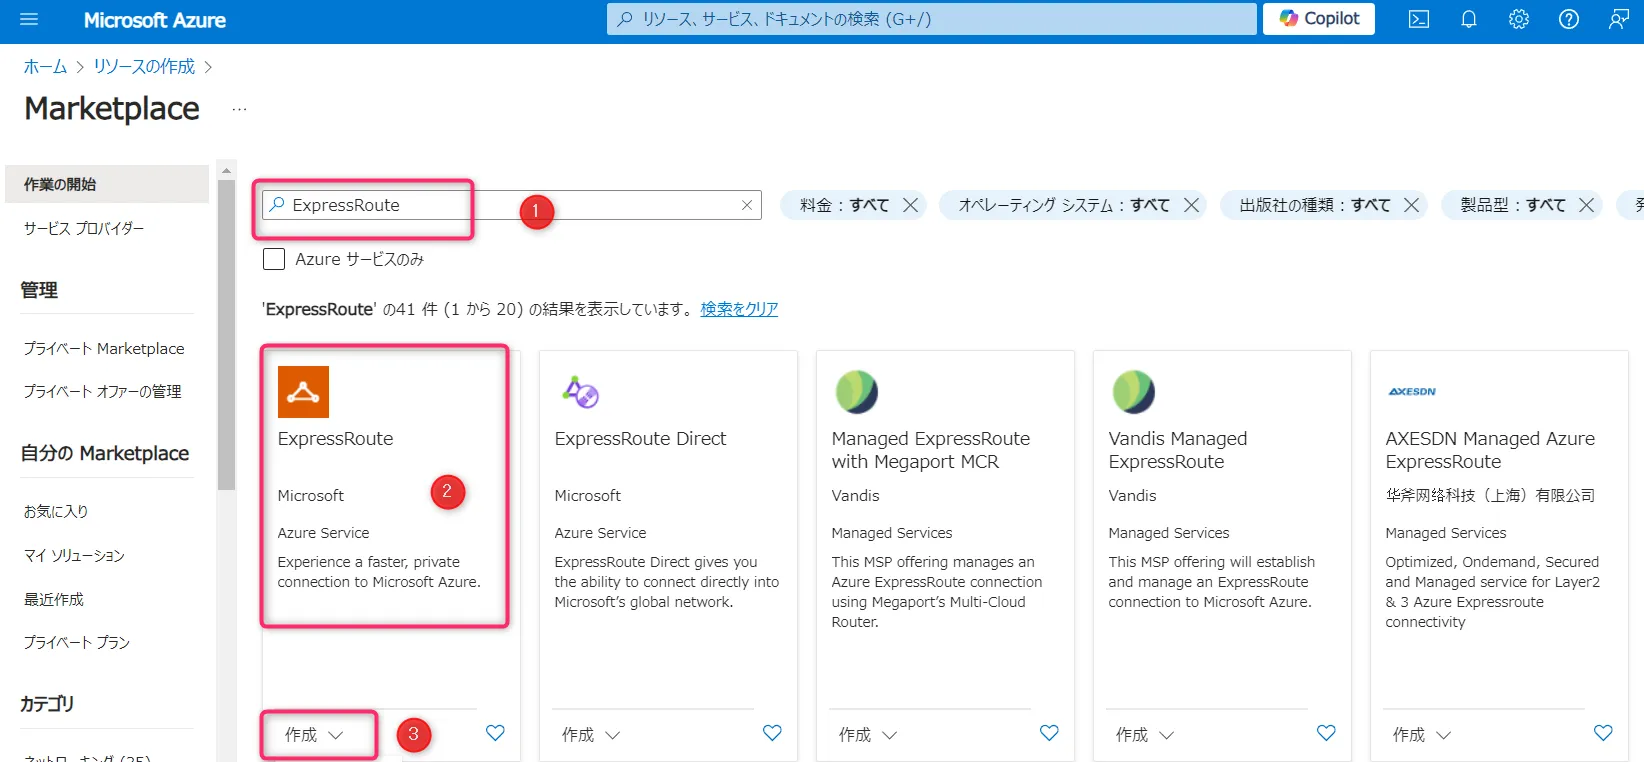The image size is (1644, 762).
Task: Open the help question mark icon
Action: point(1569,19)
